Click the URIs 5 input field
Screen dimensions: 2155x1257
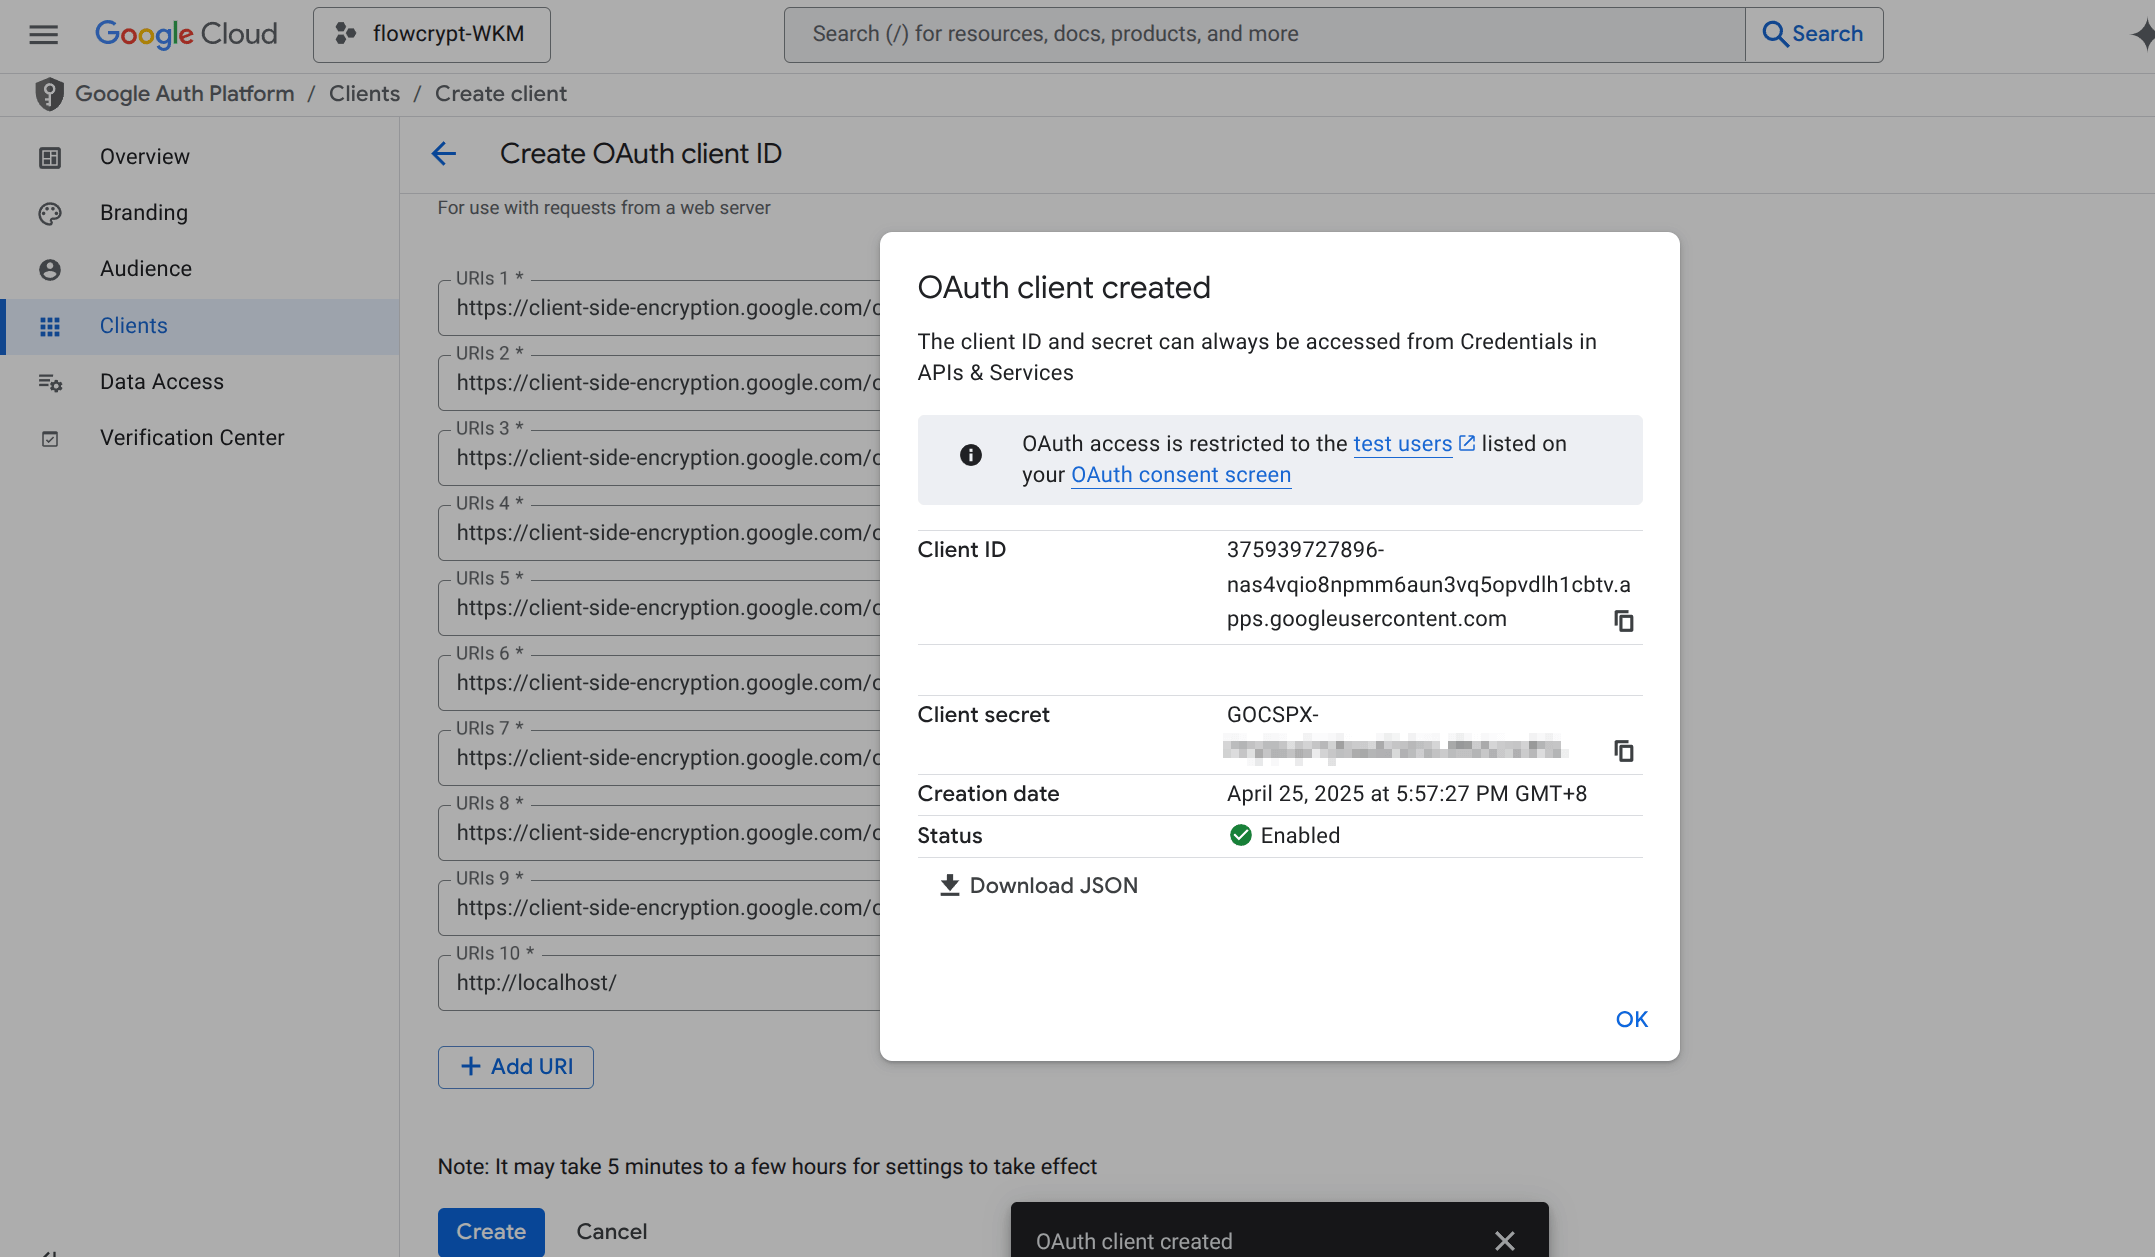click(659, 608)
